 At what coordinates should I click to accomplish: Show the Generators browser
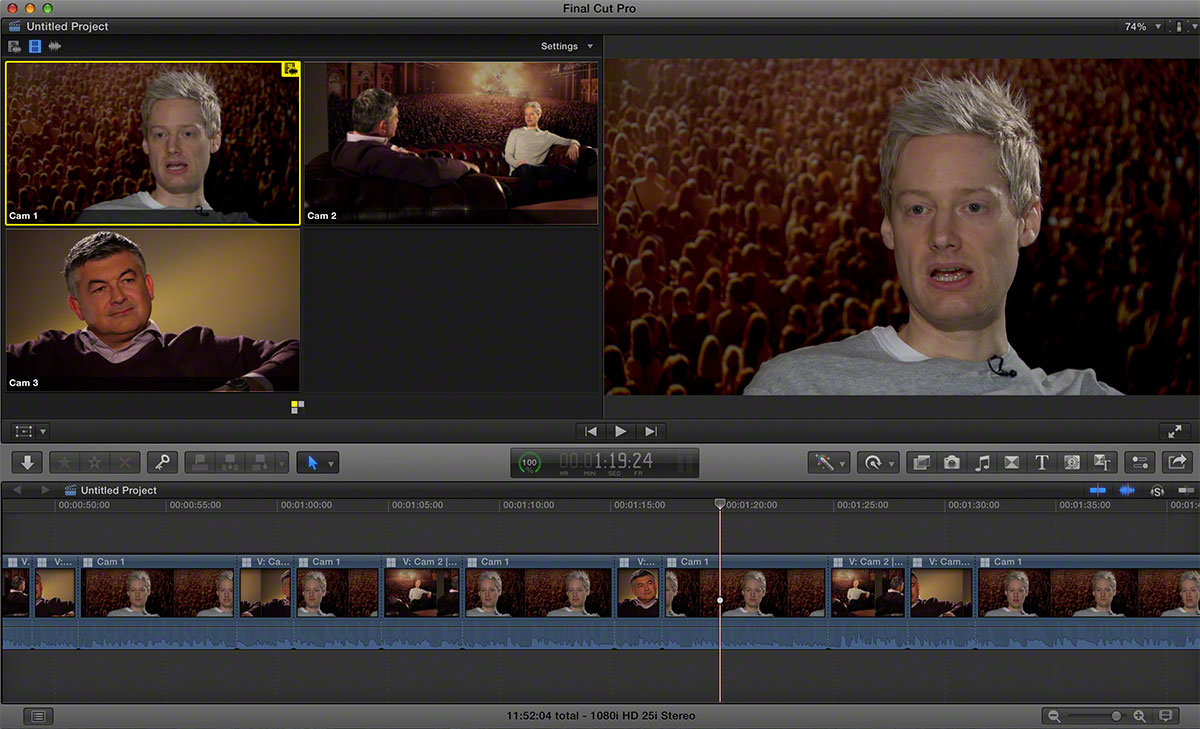(x=1071, y=462)
